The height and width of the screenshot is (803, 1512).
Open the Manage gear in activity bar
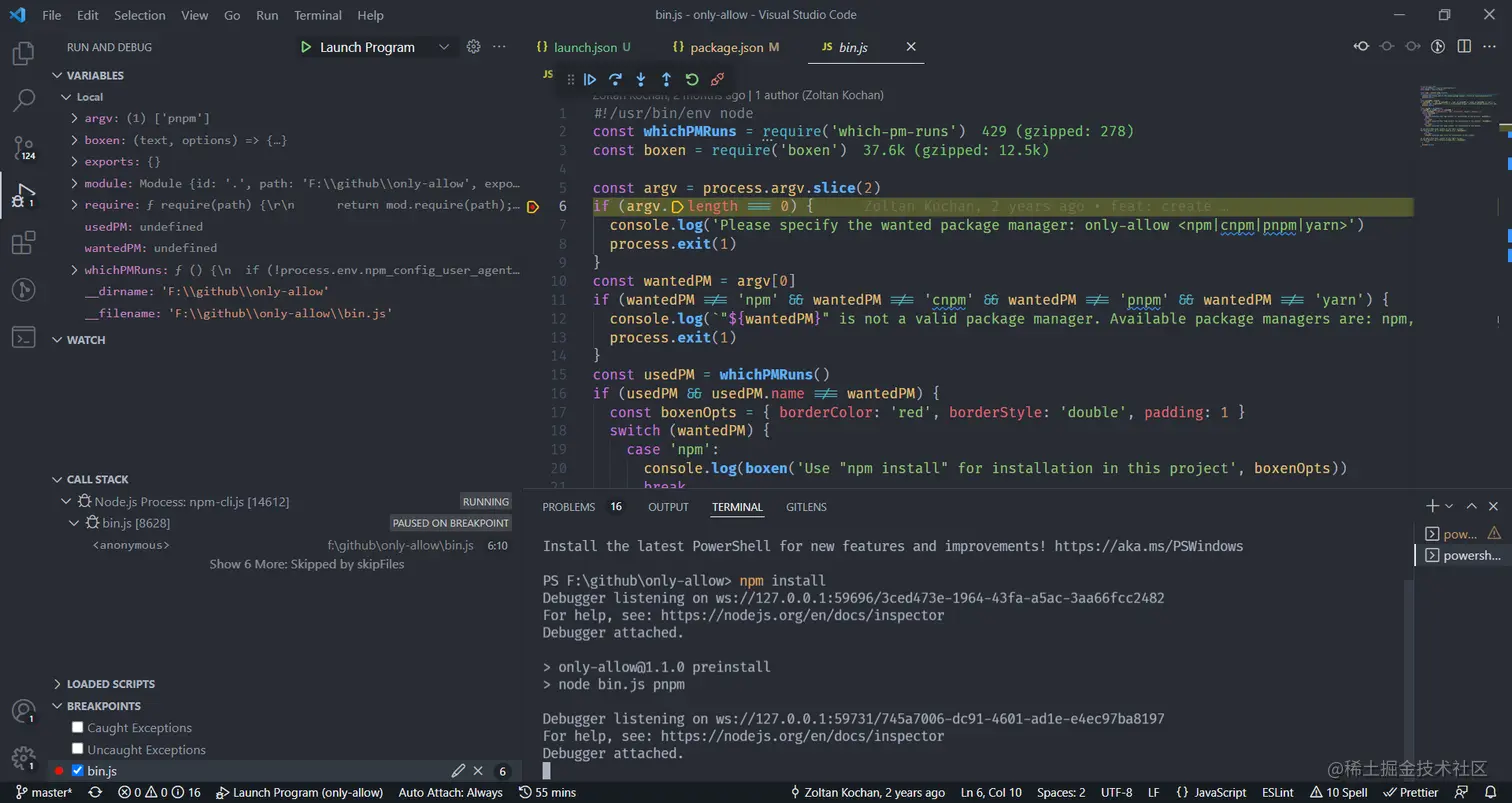pyautogui.click(x=23, y=758)
